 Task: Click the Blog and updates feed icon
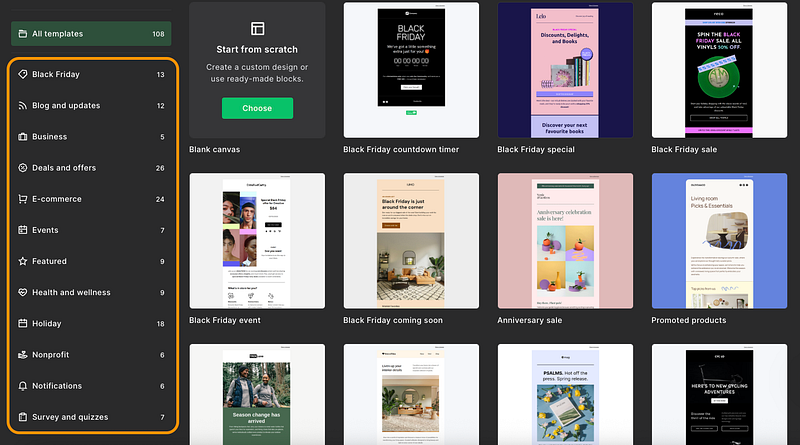coord(22,105)
